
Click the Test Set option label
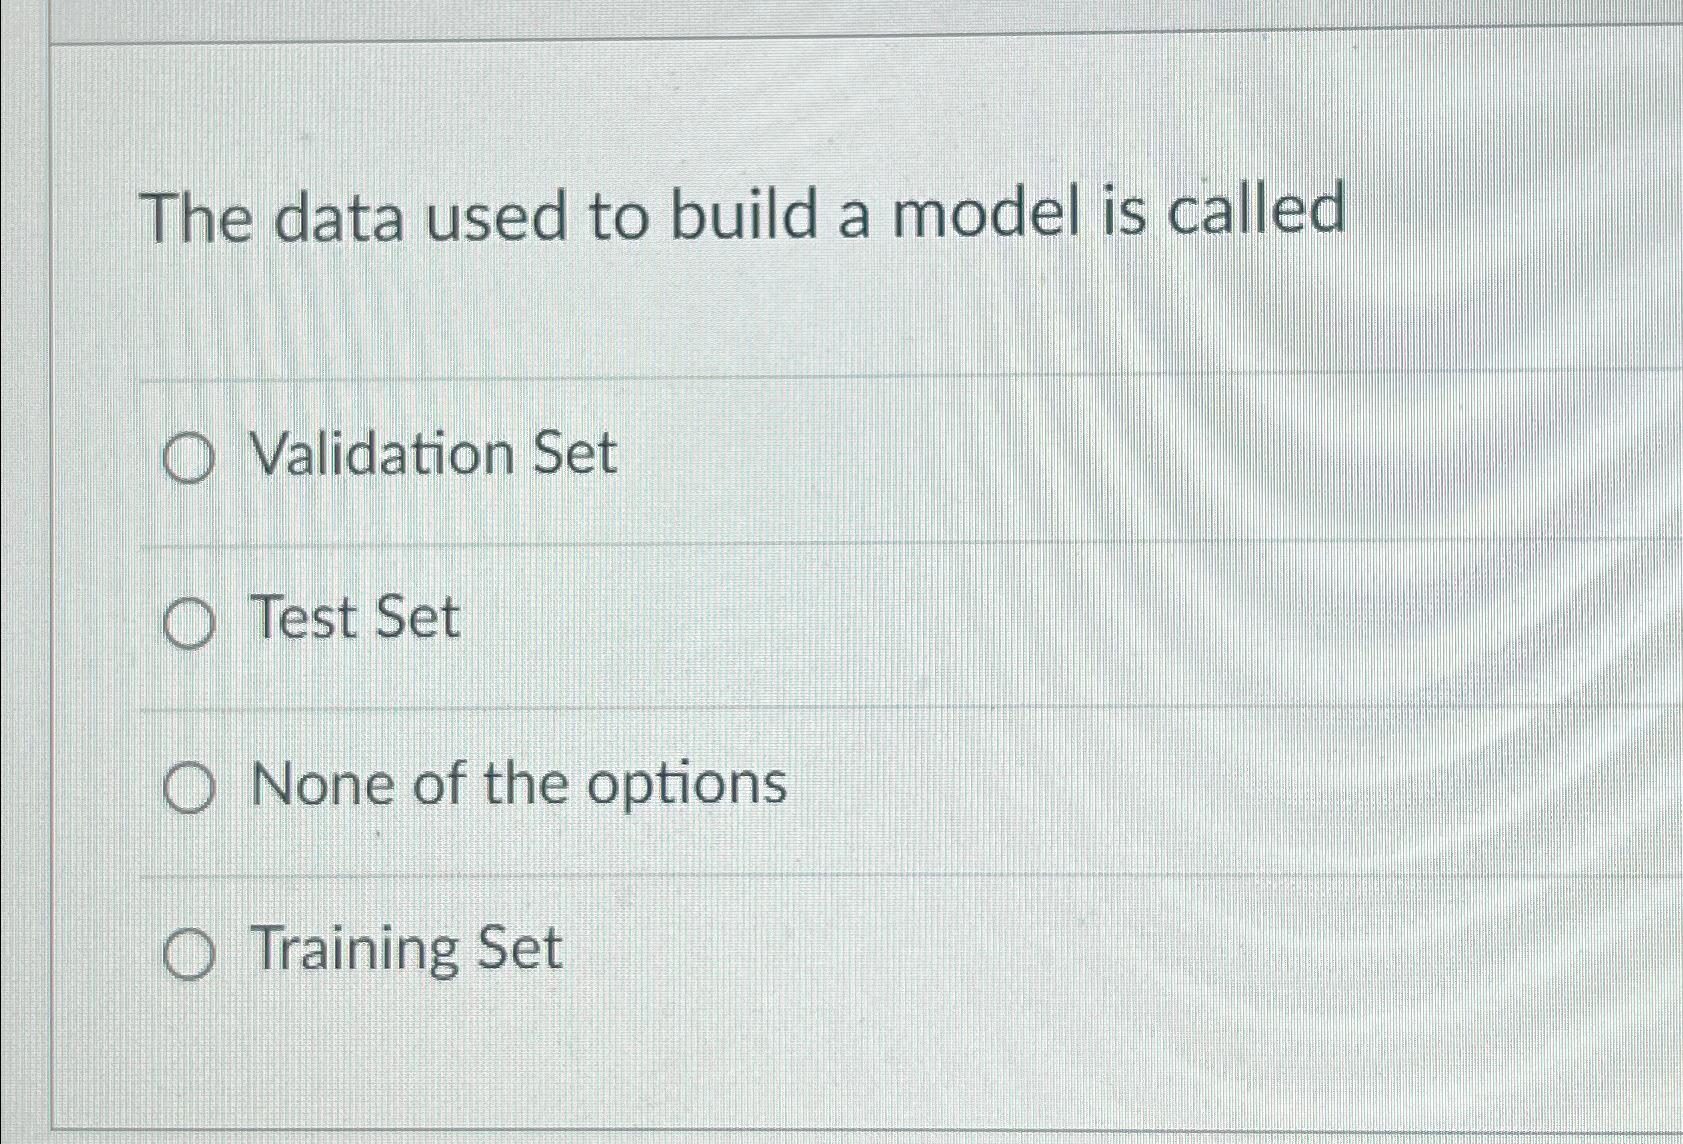point(355,618)
